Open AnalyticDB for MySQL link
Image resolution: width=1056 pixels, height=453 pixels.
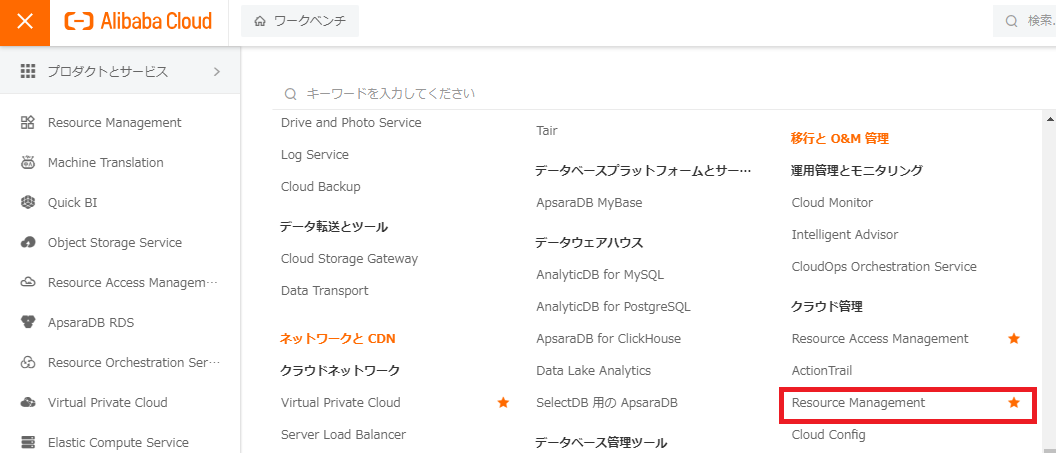[600, 275]
